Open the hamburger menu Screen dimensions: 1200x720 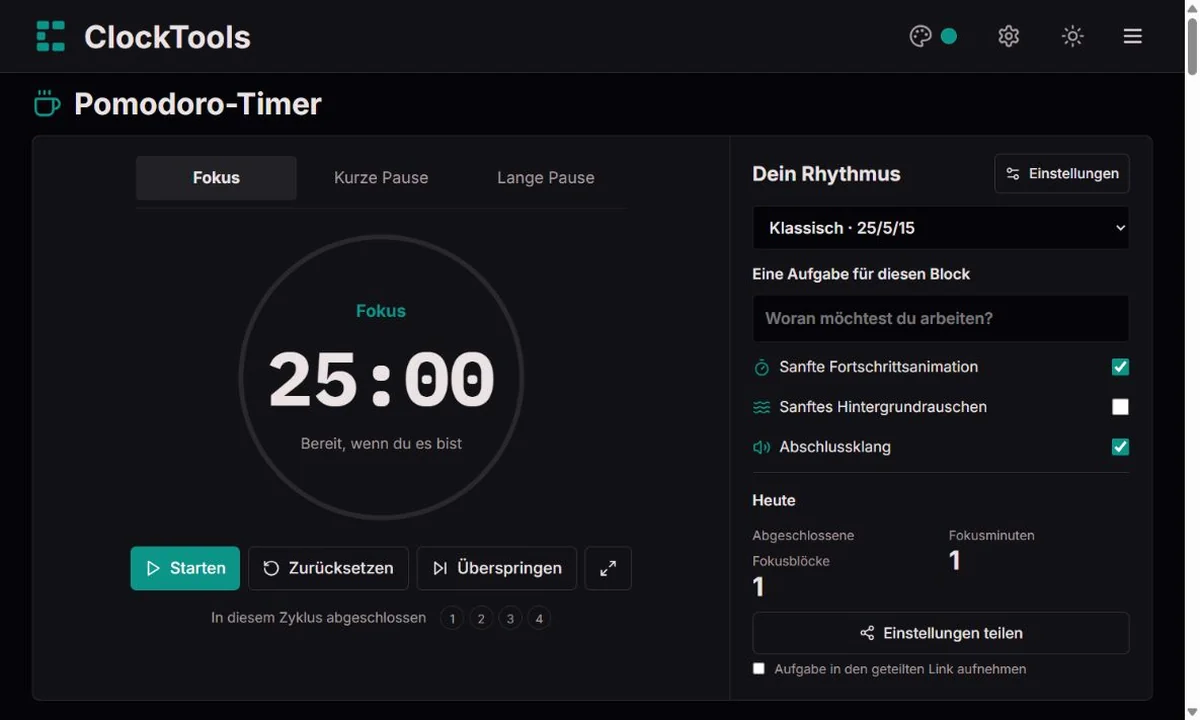[x=1132, y=36]
